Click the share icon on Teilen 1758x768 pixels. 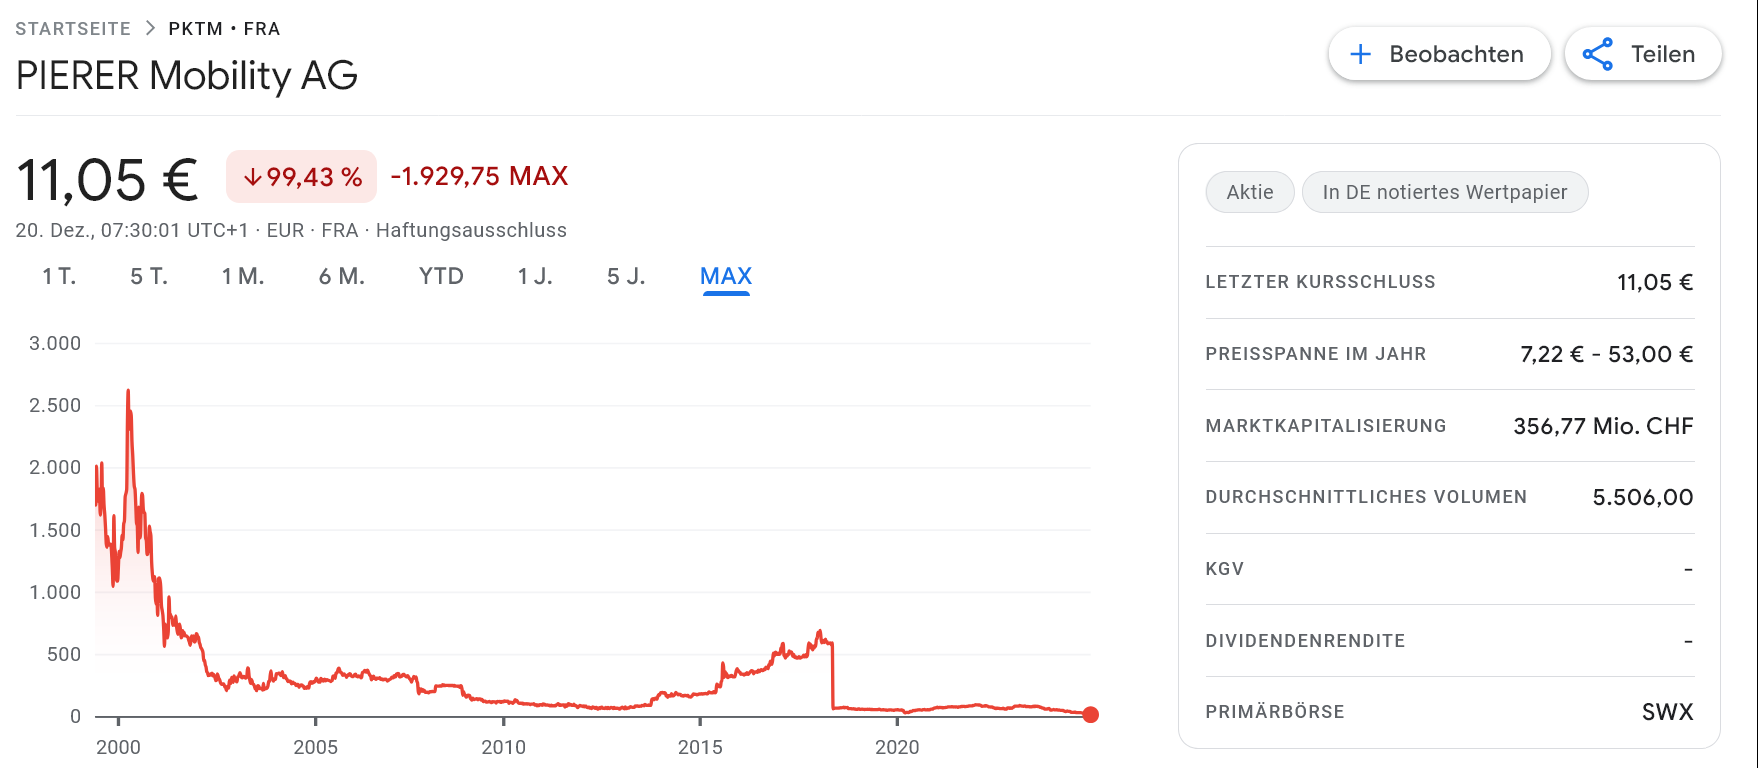pyautogui.click(x=1597, y=54)
